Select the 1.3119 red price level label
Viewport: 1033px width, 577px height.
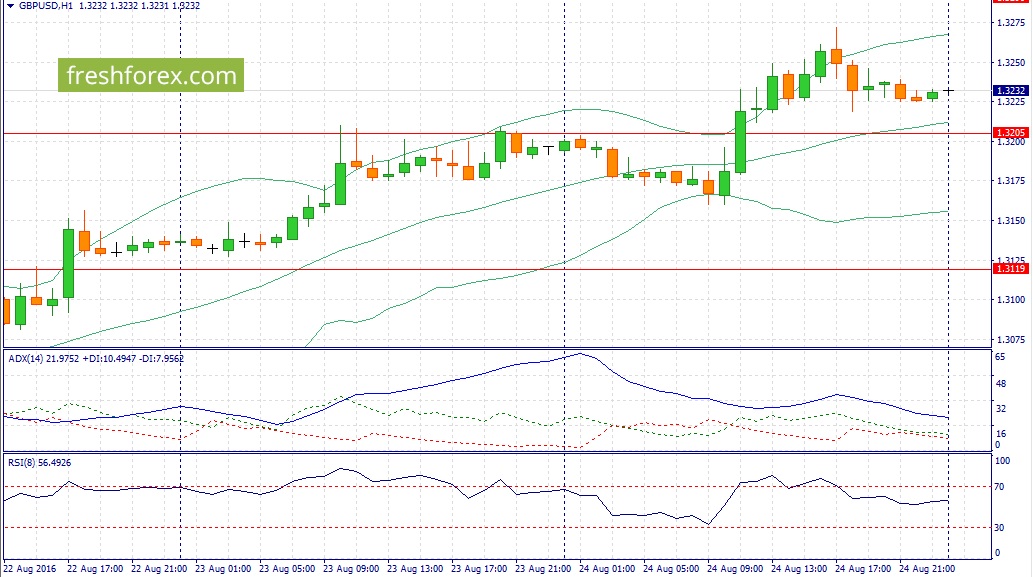pyautogui.click(x=1011, y=269)
